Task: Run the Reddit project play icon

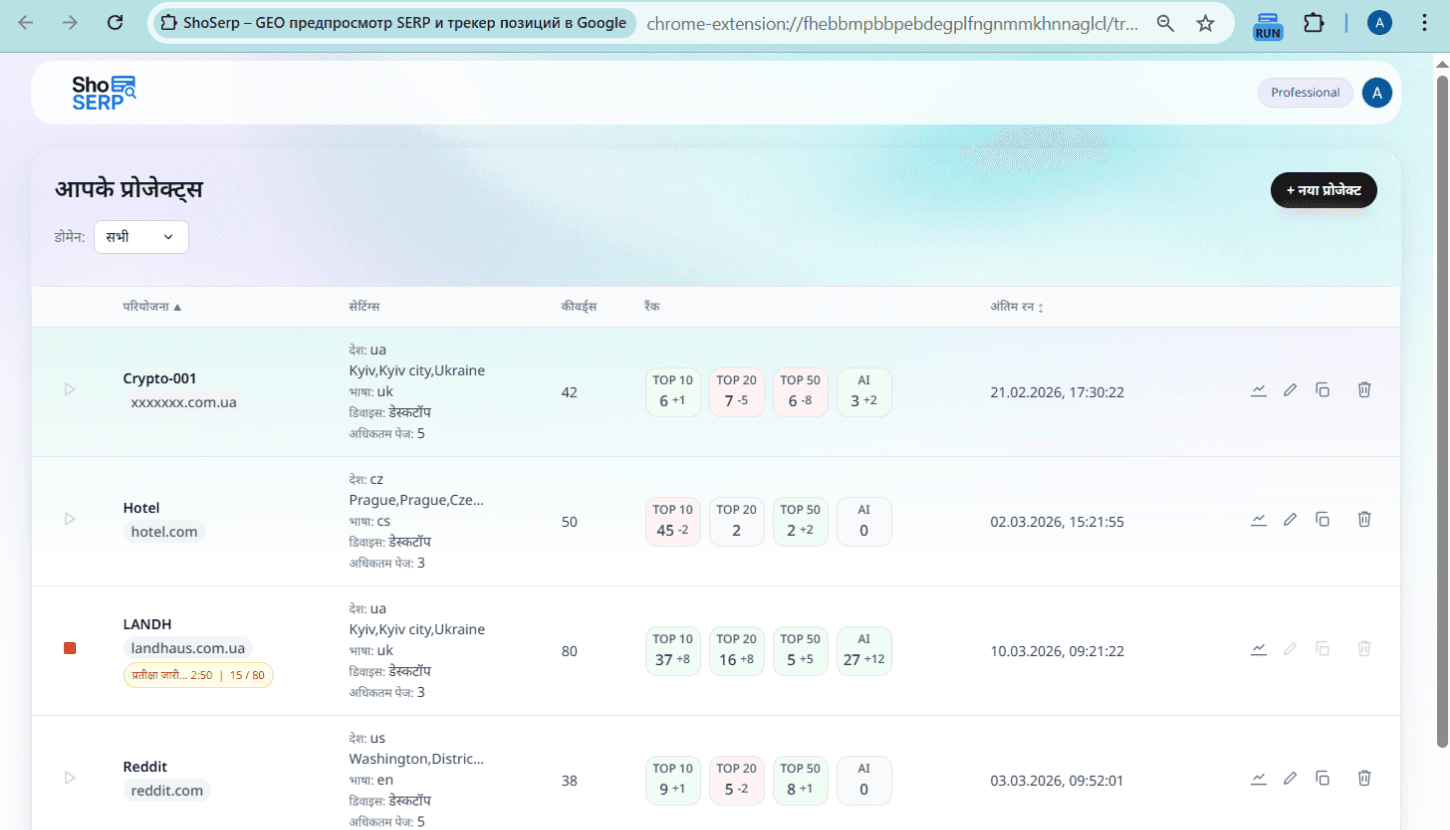Action: (x=69, y=777)
